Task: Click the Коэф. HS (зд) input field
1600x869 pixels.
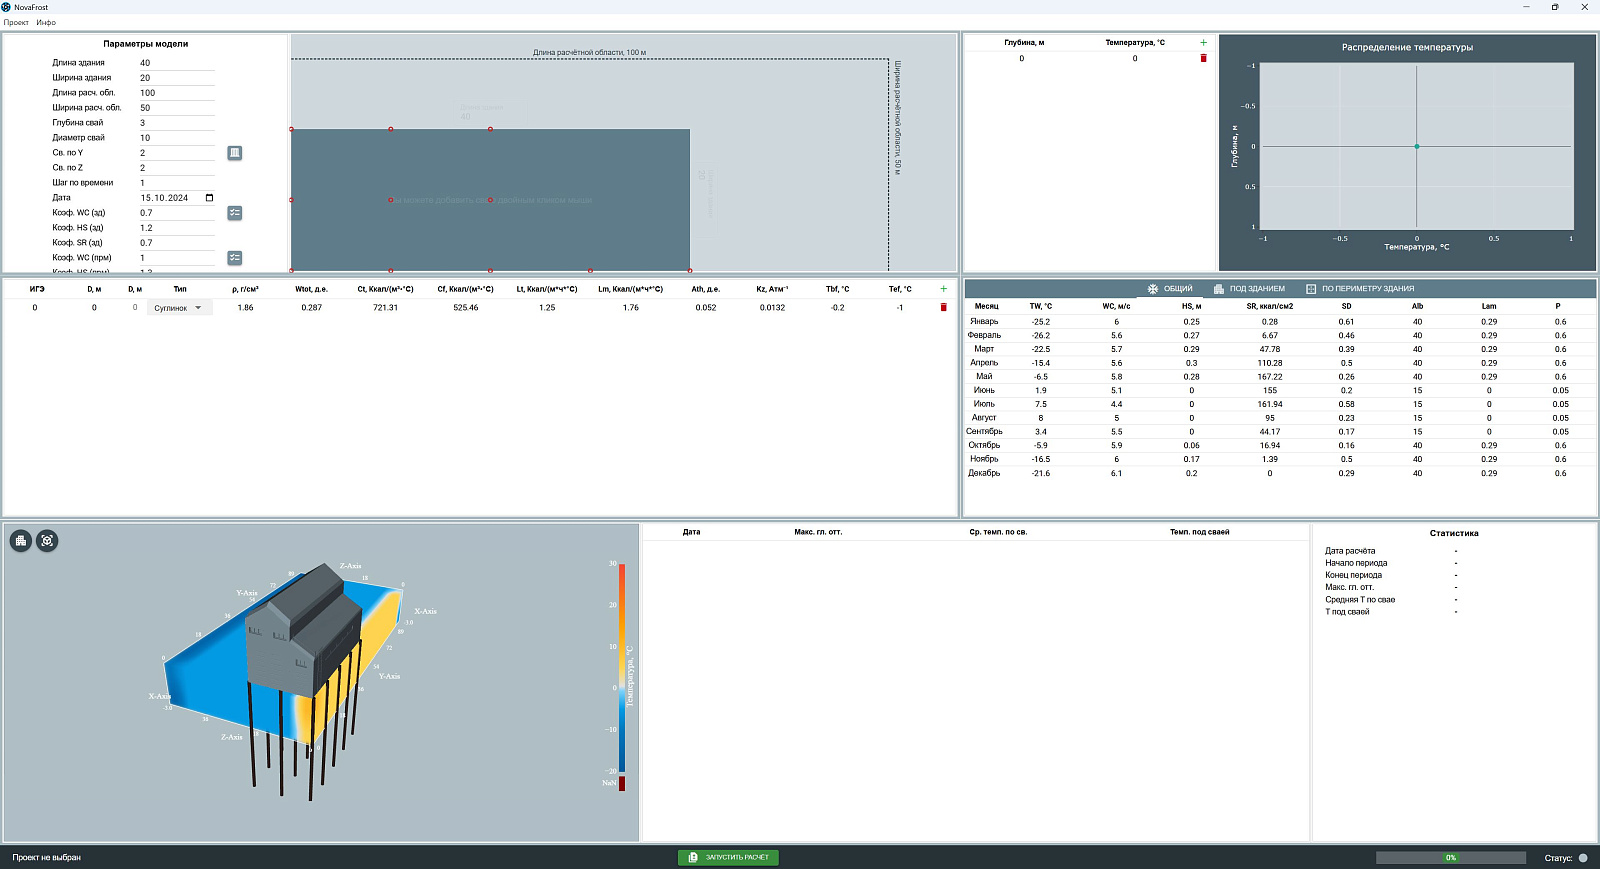Action: [x=176, y=228]
